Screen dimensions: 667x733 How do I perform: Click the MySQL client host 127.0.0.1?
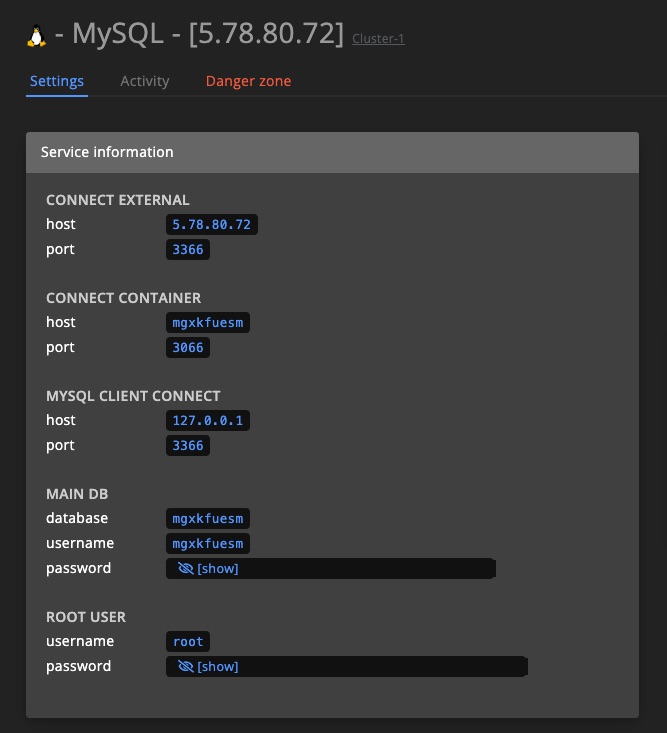[208, 420]
